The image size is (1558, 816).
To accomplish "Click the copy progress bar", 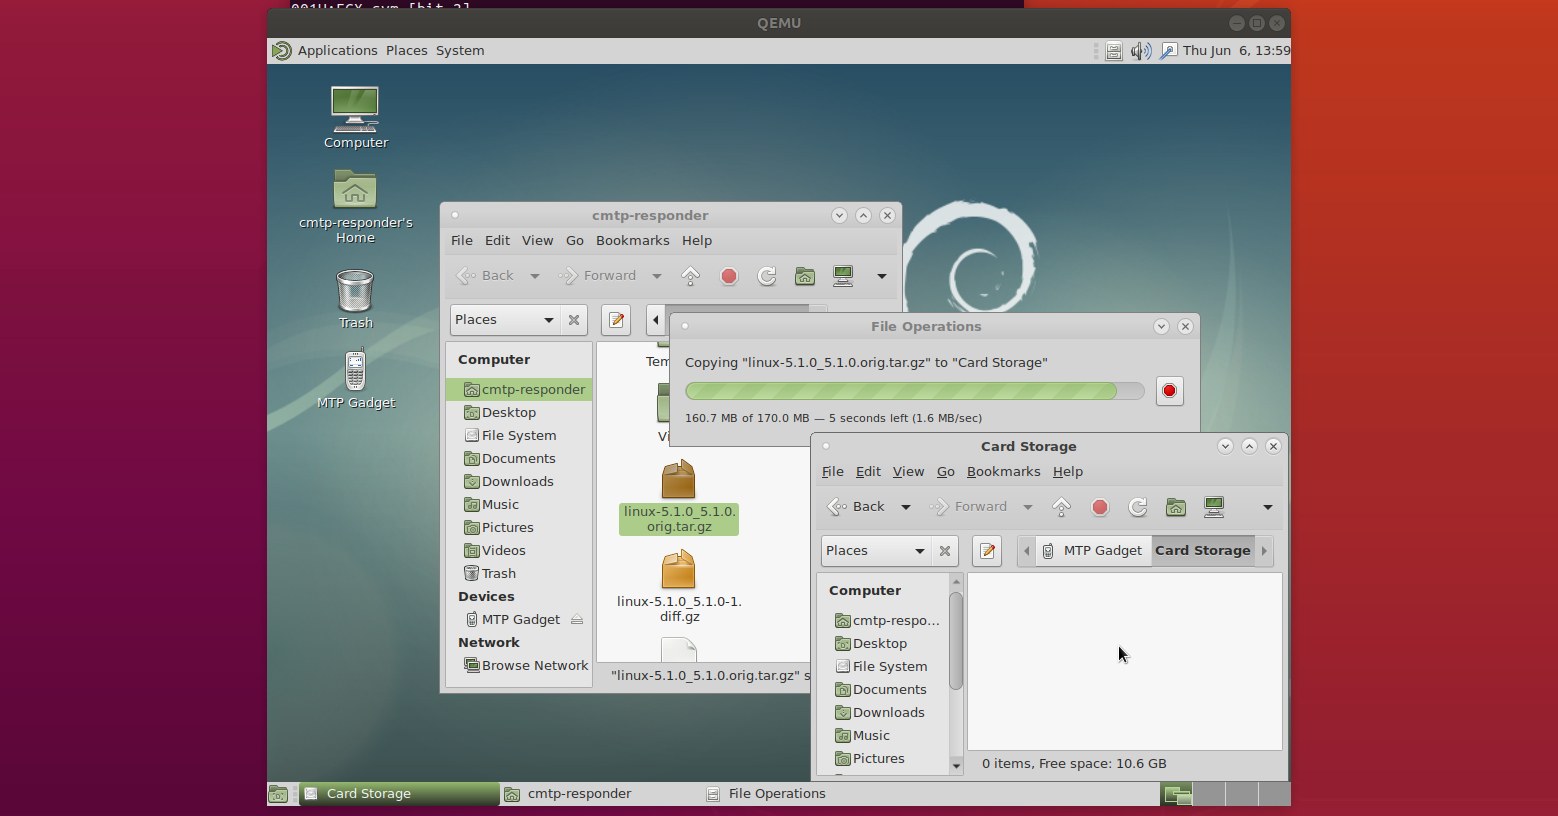I will [x=914, y=391].
